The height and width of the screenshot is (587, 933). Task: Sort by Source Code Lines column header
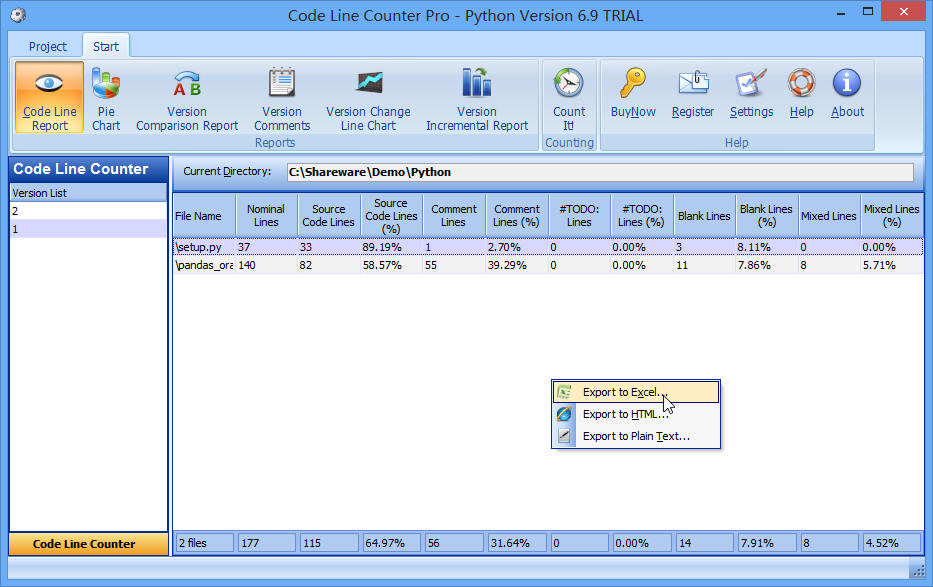pyautogui.click(x=329, y=215)
